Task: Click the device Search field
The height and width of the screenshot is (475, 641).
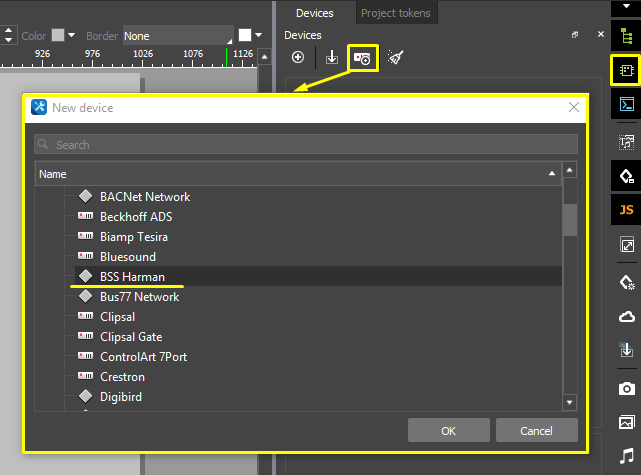Action: [306, 144]
